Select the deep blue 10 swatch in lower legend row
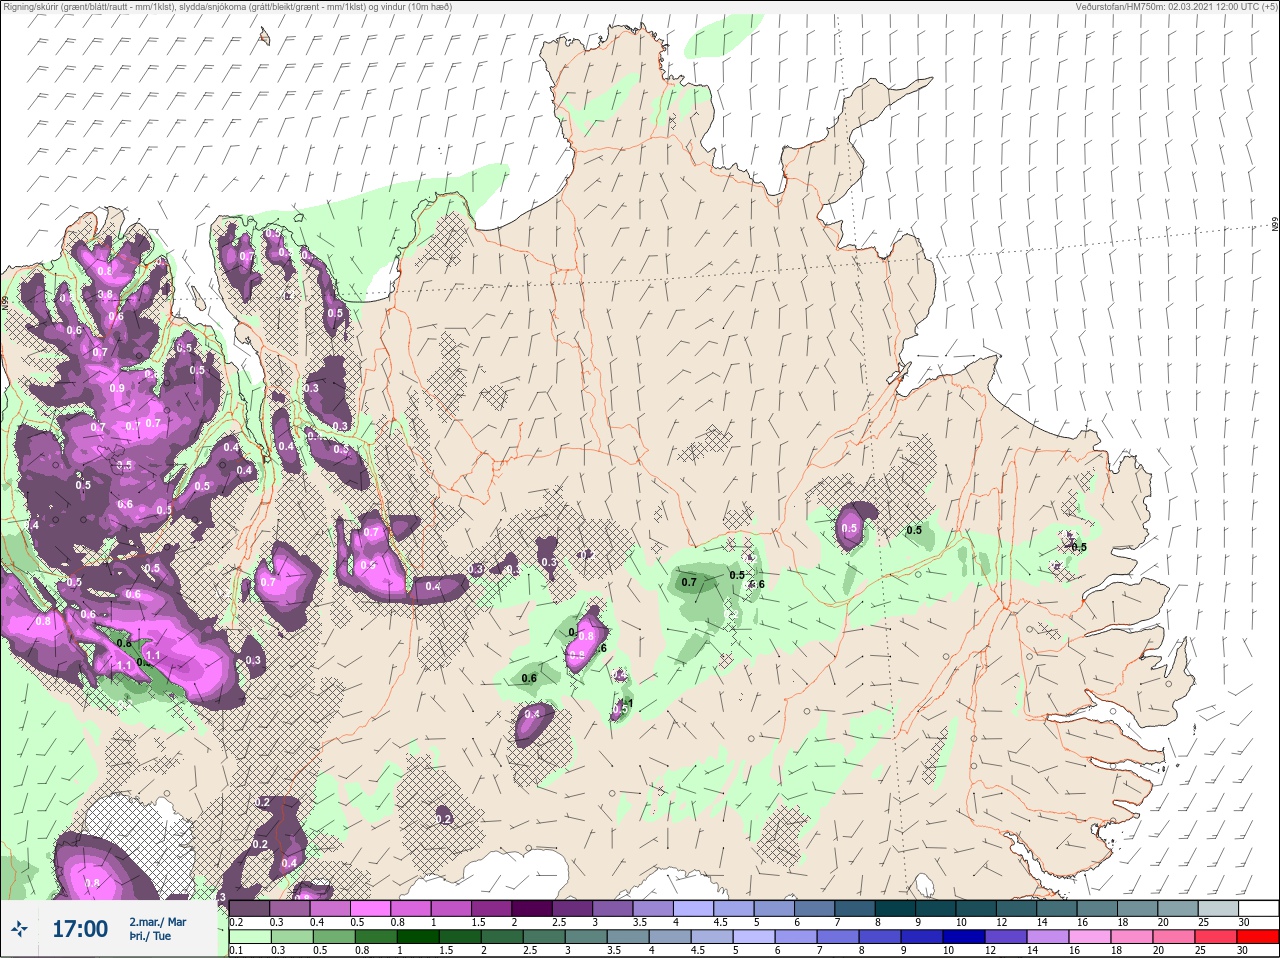1280x958 pixels. coord(964,937)
